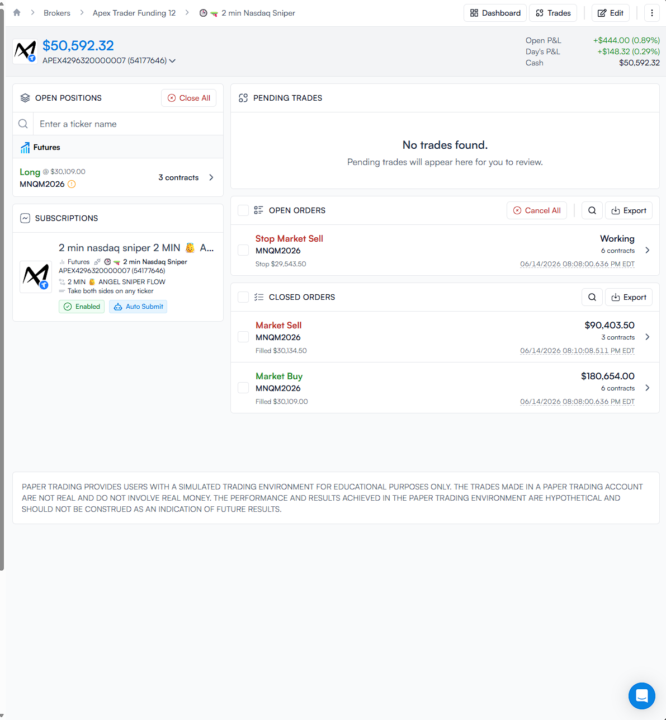The height and width of the screenshot is (720, 666).
Task: Search closed orders with the magnifier icon
Action: (x=592, y=297)
